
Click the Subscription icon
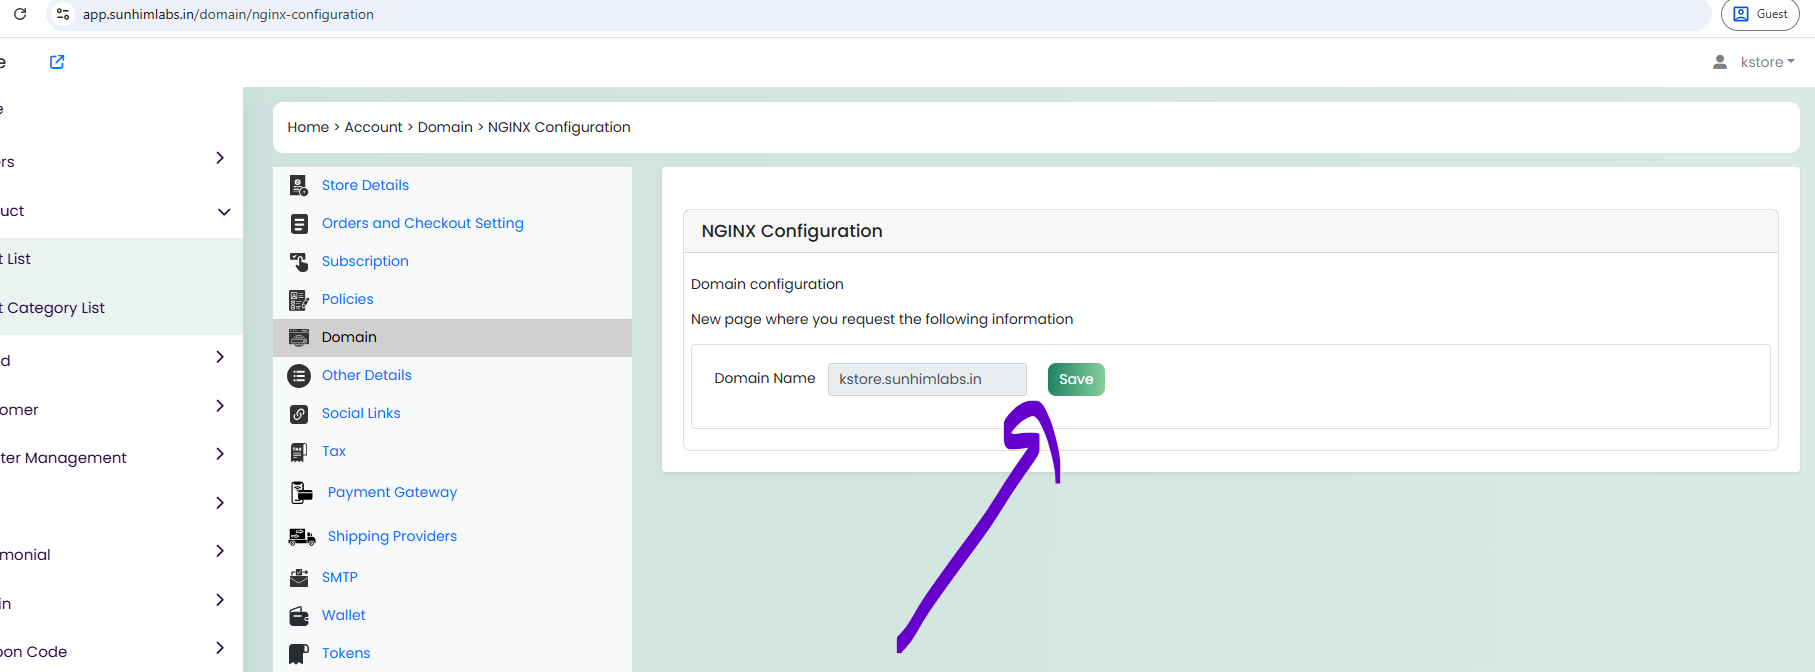click(299, 262)
